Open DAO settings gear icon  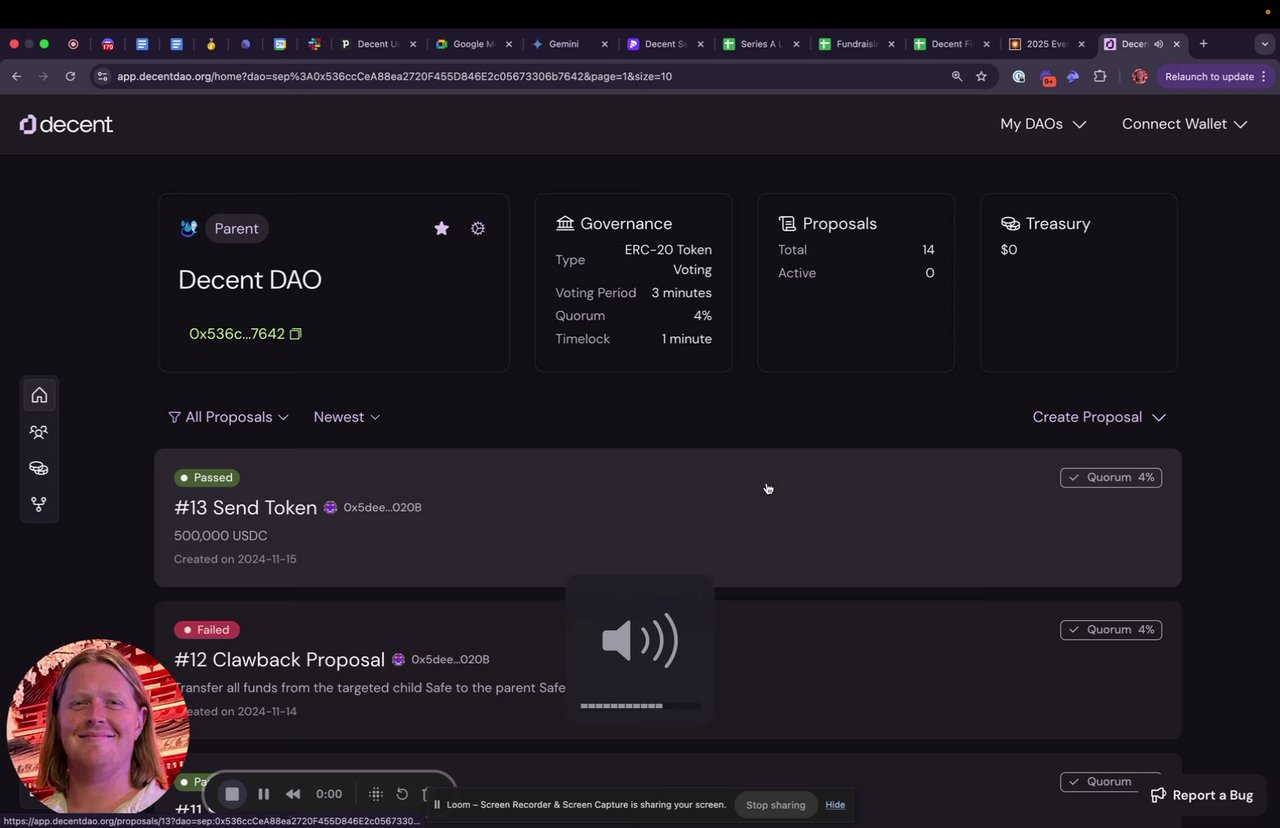point(478,228)
